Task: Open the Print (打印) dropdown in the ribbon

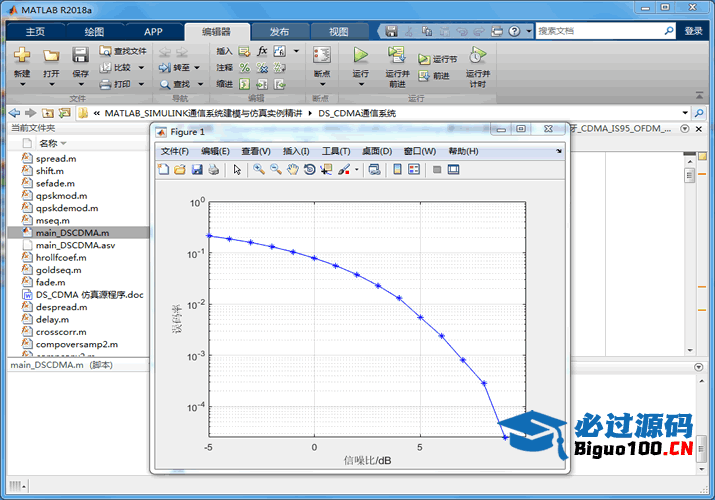Action: click(x=140, y=84)
